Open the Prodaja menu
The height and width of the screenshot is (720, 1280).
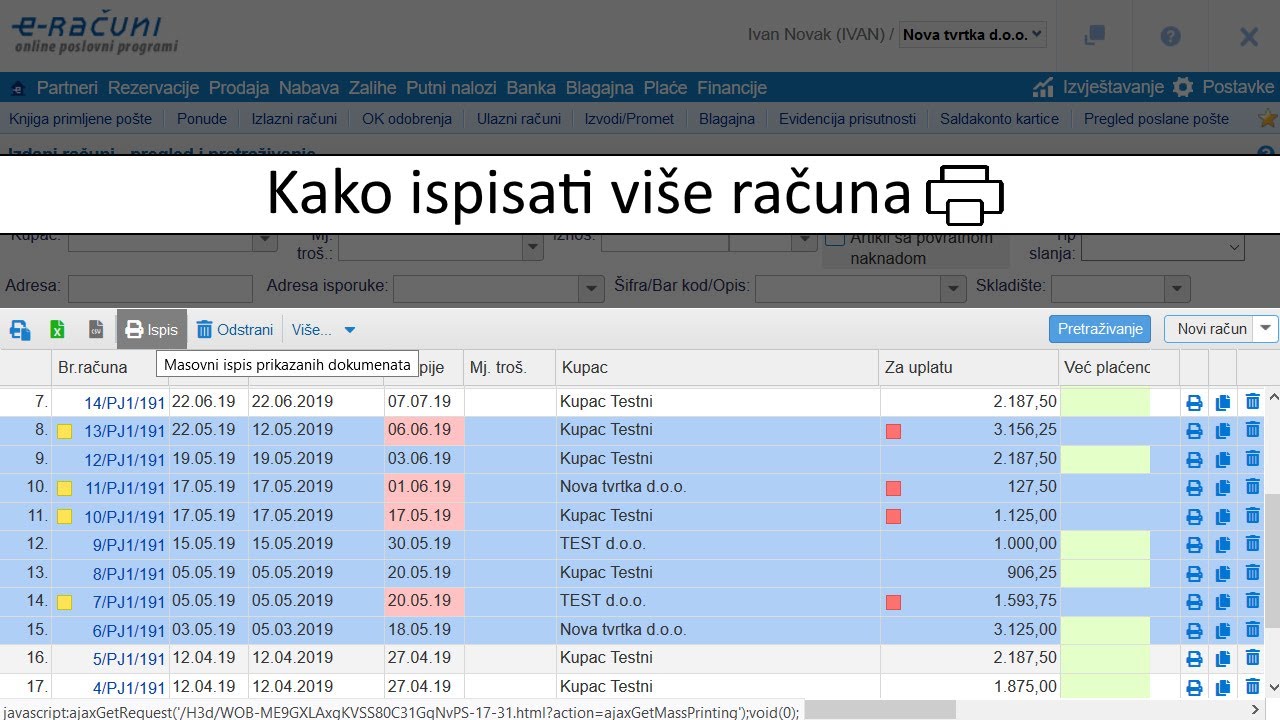[239, 88]
